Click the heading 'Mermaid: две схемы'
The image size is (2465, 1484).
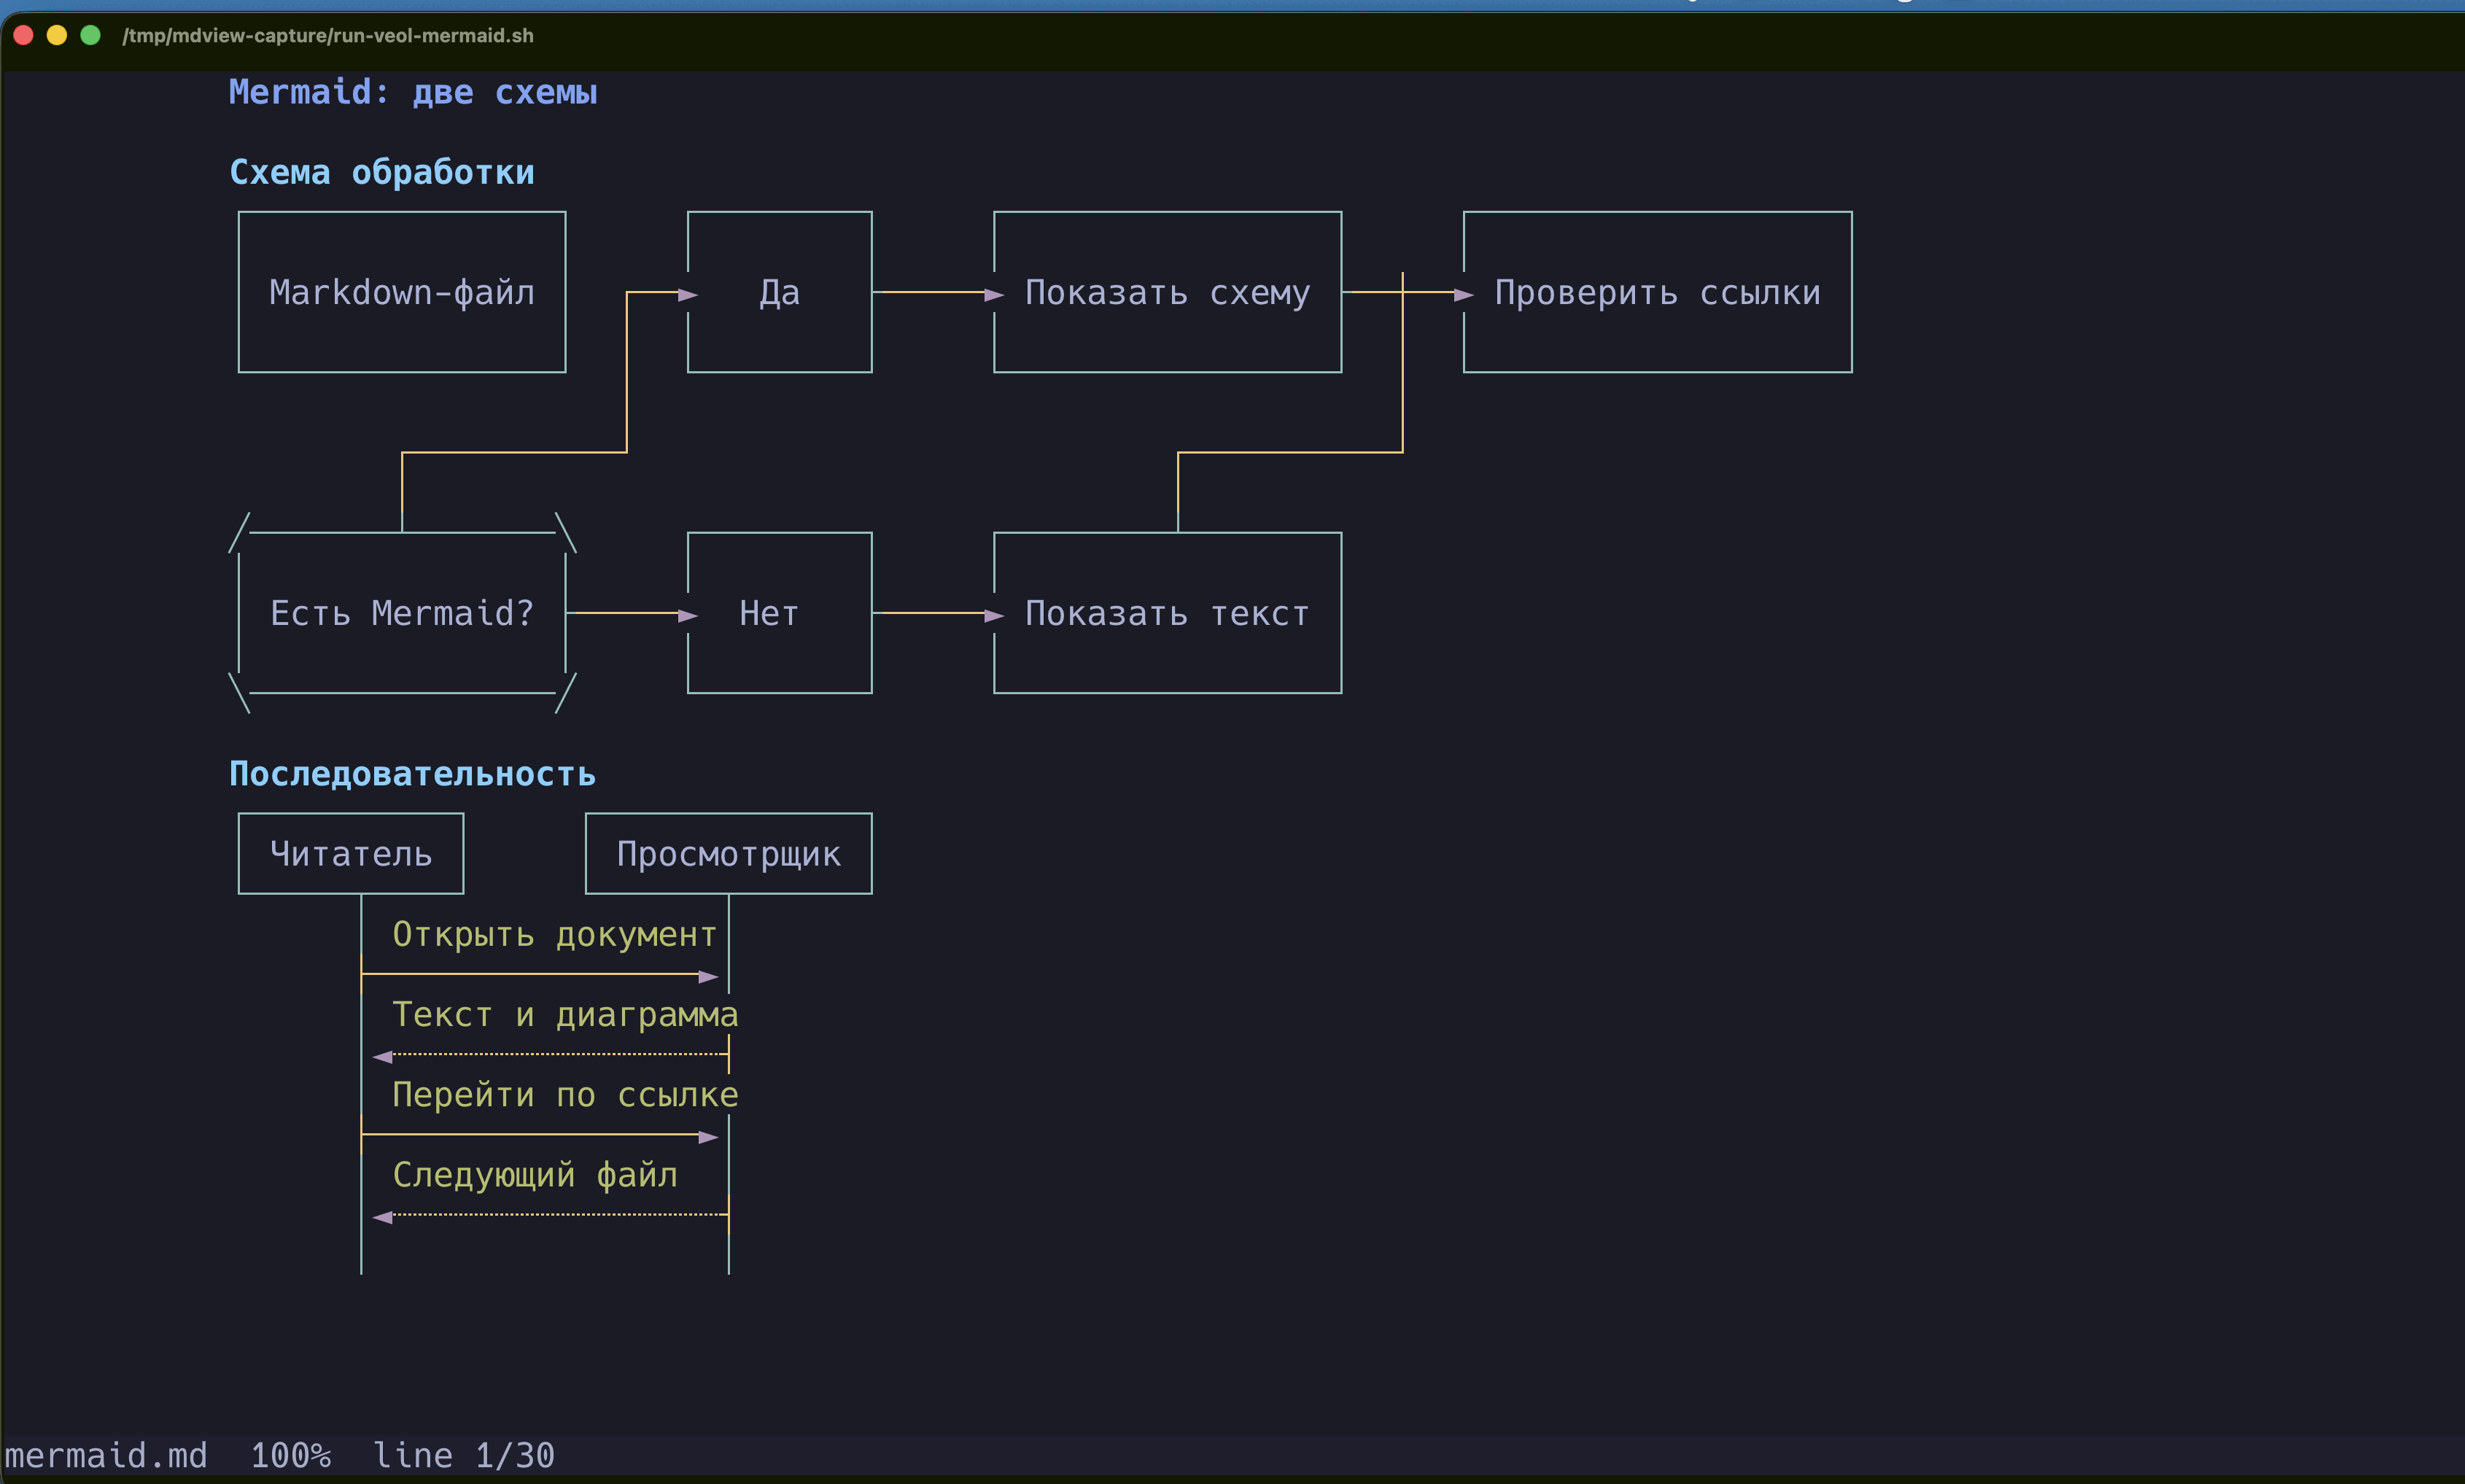[413, 92]
